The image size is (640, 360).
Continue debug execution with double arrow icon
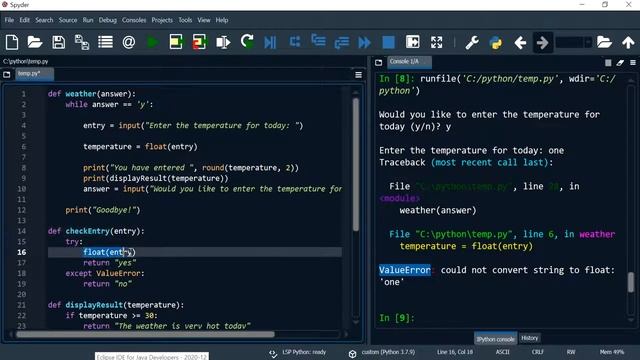coord(364,42)
